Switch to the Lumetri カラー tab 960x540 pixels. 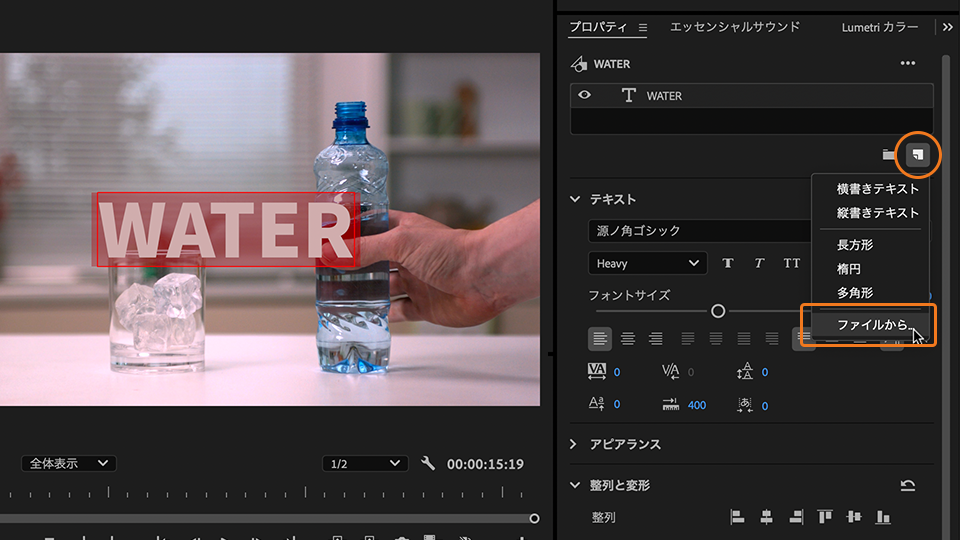880,27
